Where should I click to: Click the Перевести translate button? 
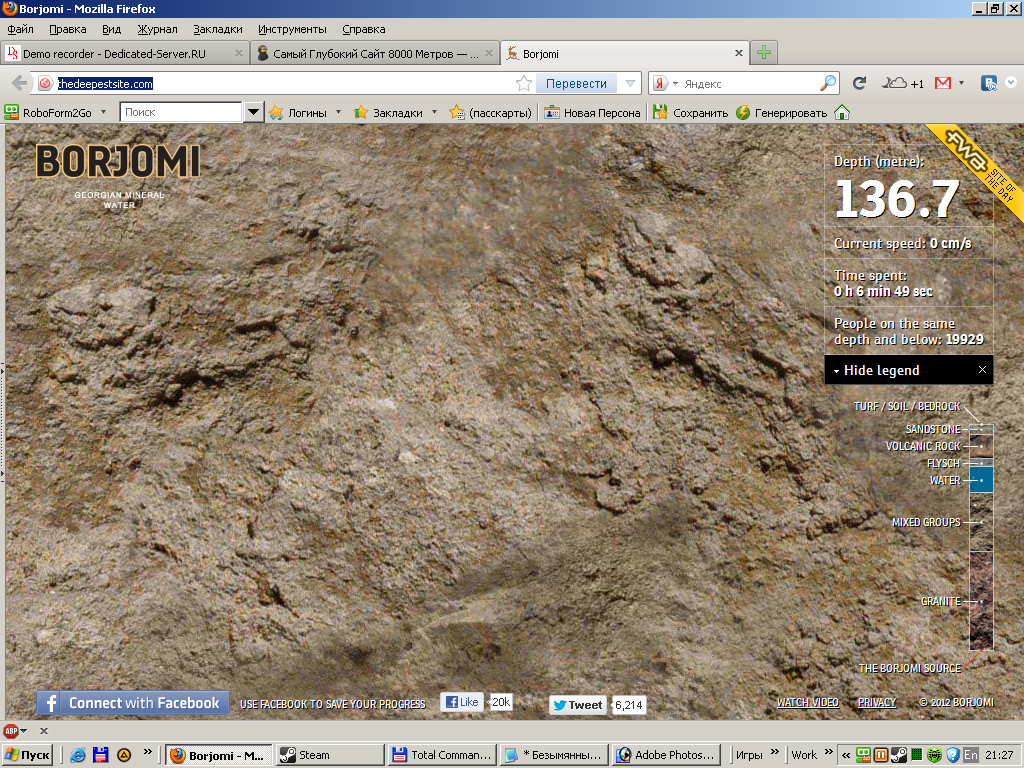576,83
